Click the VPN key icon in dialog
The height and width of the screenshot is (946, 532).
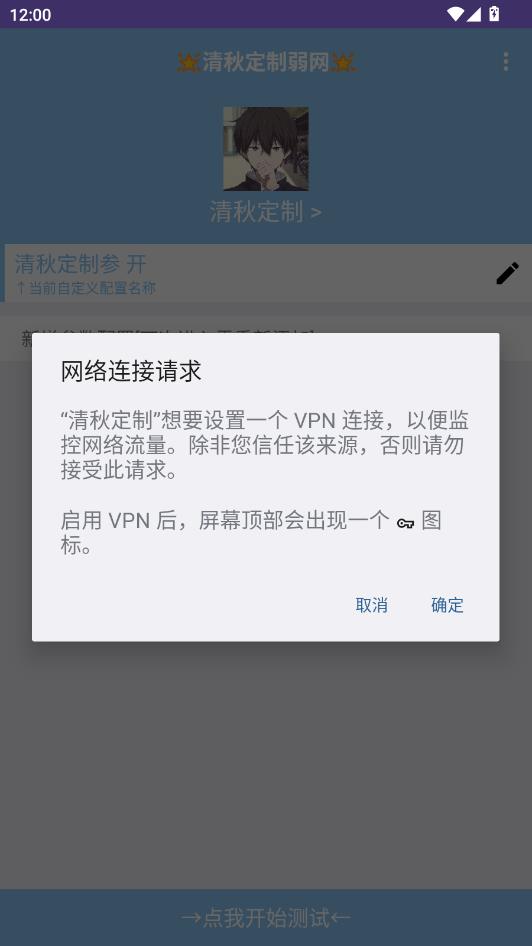(405, 523)
